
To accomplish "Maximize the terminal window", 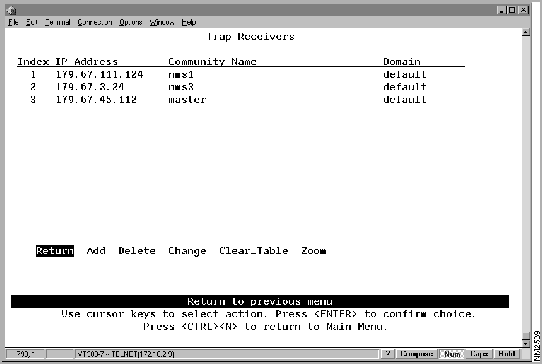I will pyautogui.click(x=512, y=10).
